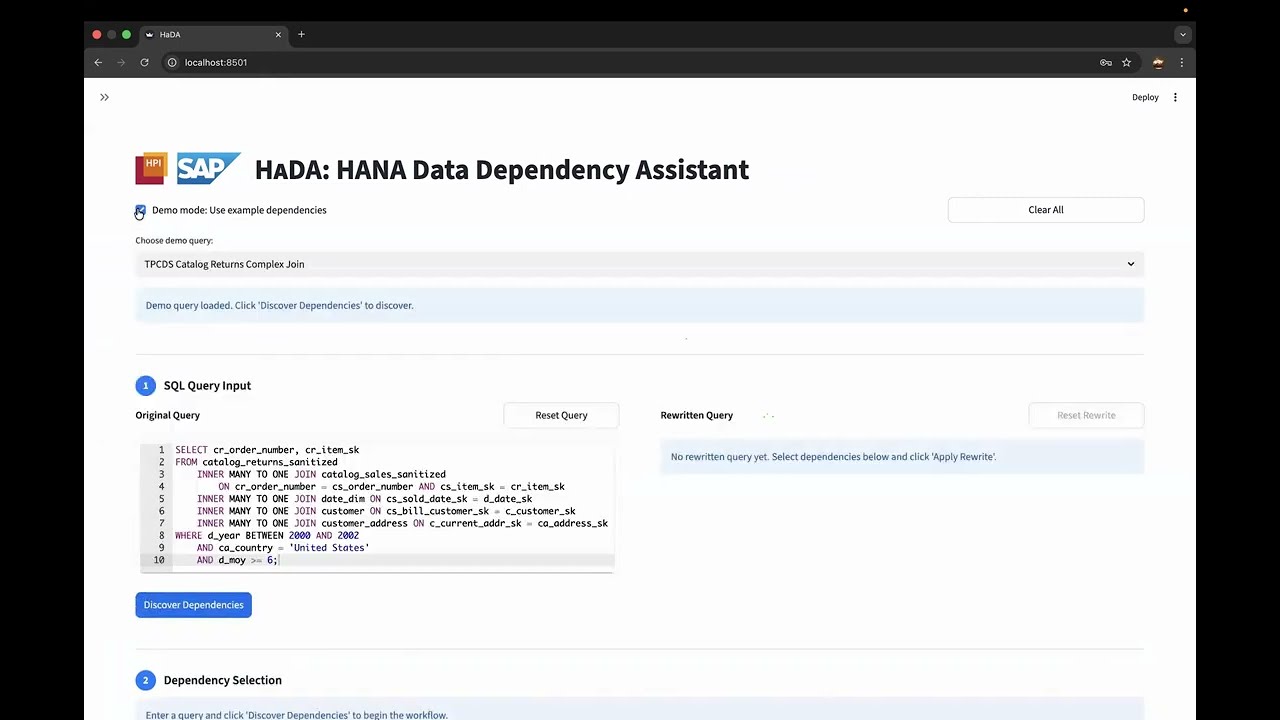Click the Original Query label
The height and width of the screenshot is (720, 1280).
tap(168, 415)
